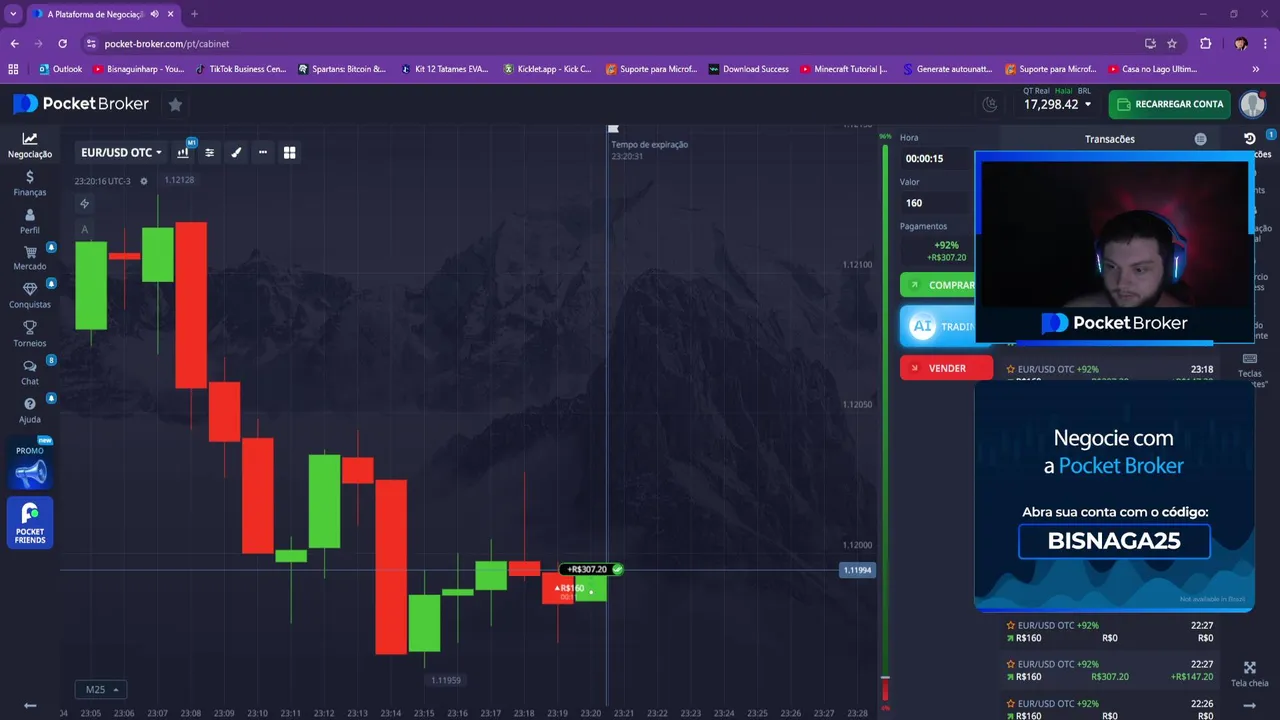Click the trader sentiment bar beside chart
This screenshot has height=720, width=1280.
pyautogui.click(x=885, y=423)
